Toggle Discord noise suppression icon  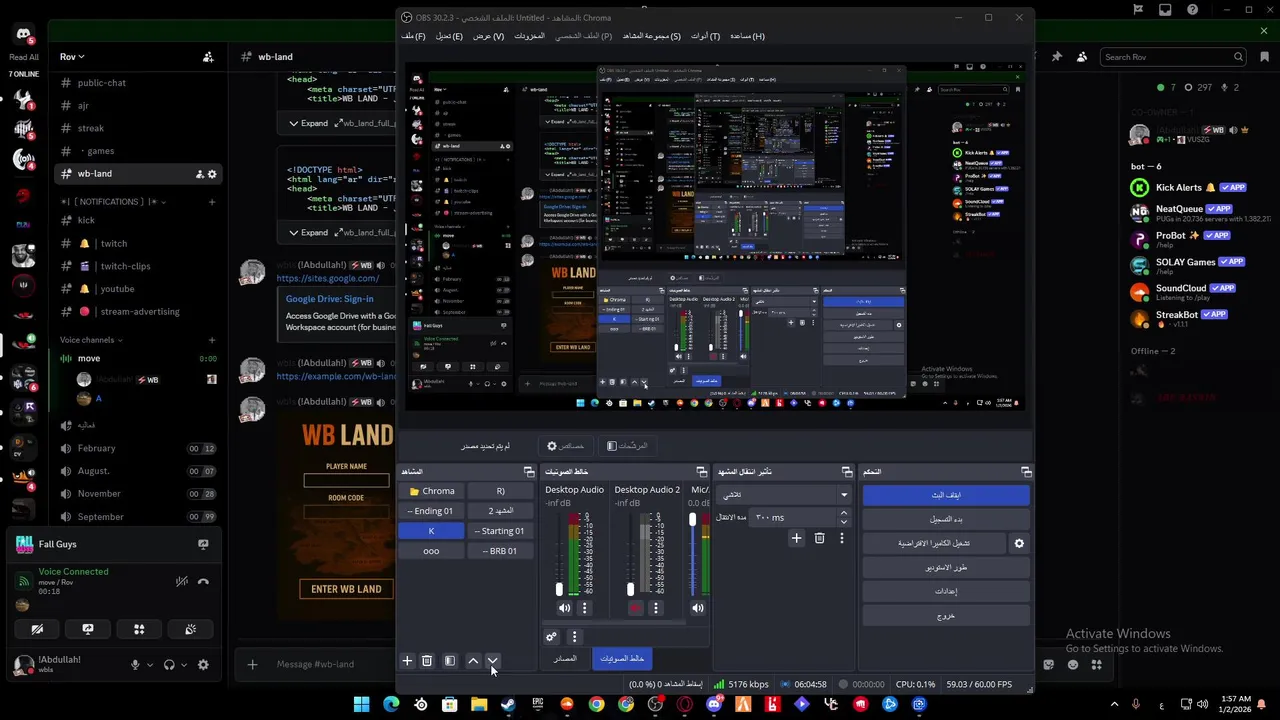point(181,581)
